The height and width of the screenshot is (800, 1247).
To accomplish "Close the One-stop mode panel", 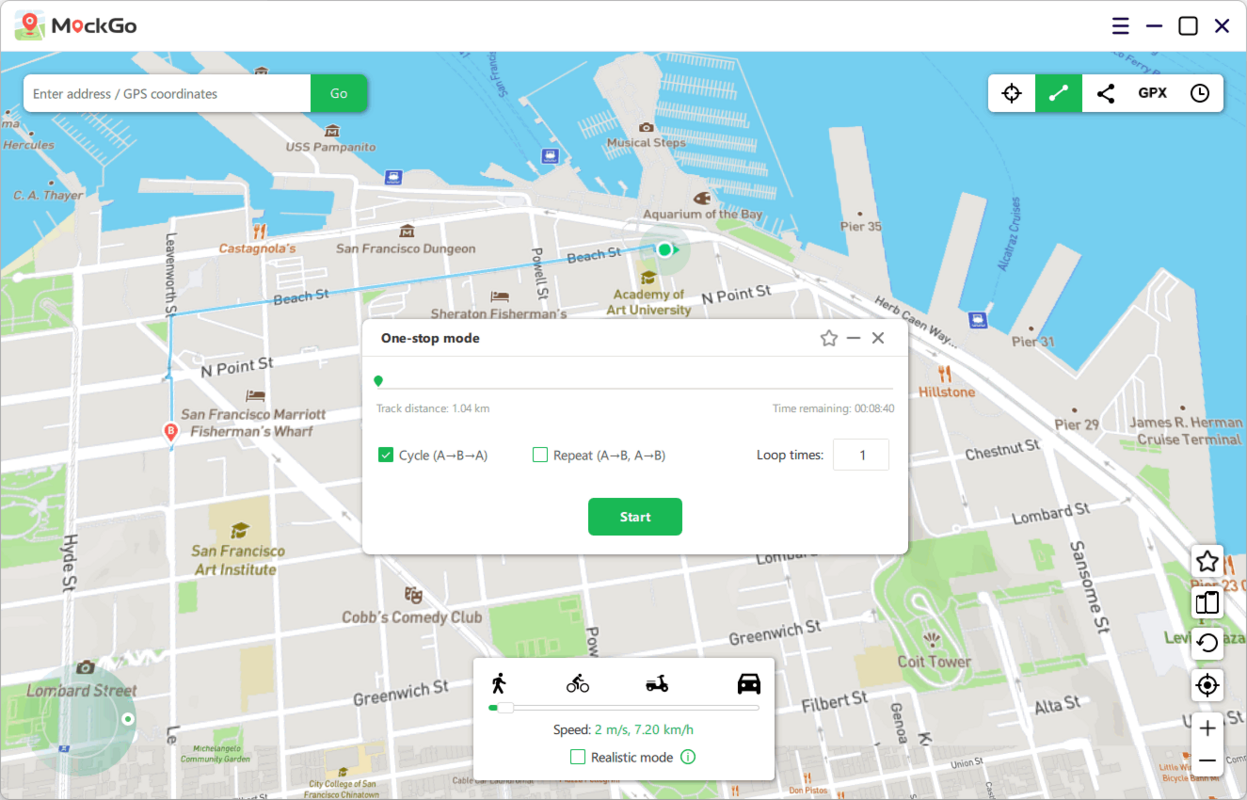I will 878,338.
